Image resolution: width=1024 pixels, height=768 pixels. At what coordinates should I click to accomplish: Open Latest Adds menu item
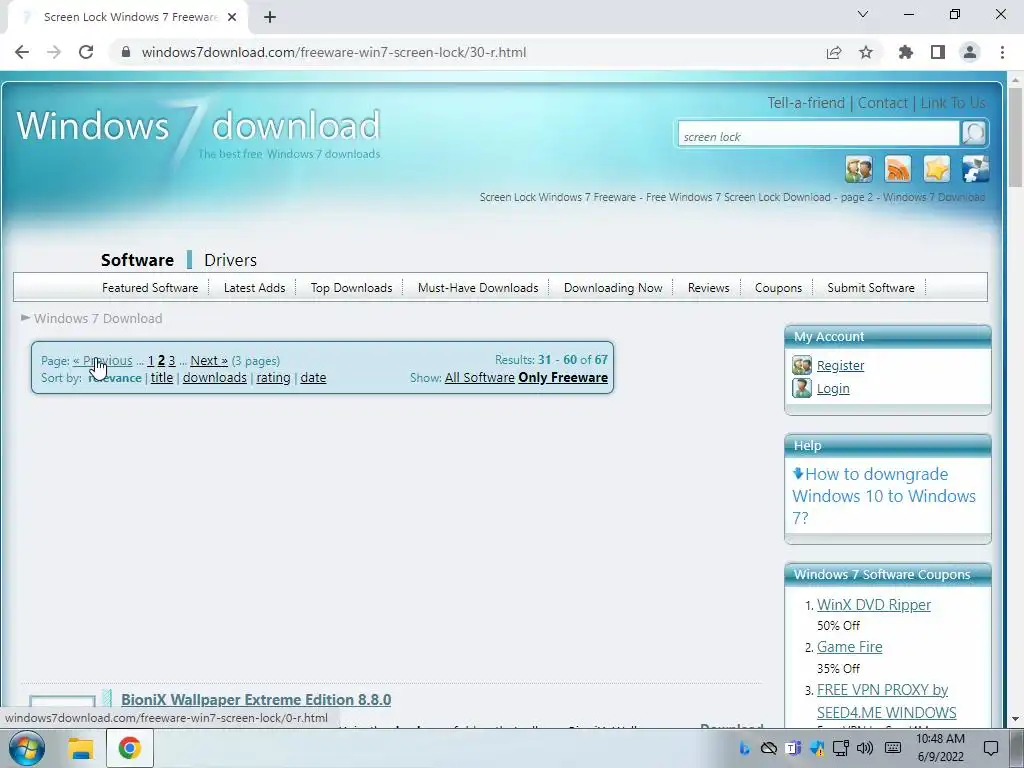pyautogui.click(x=255, y=288)
